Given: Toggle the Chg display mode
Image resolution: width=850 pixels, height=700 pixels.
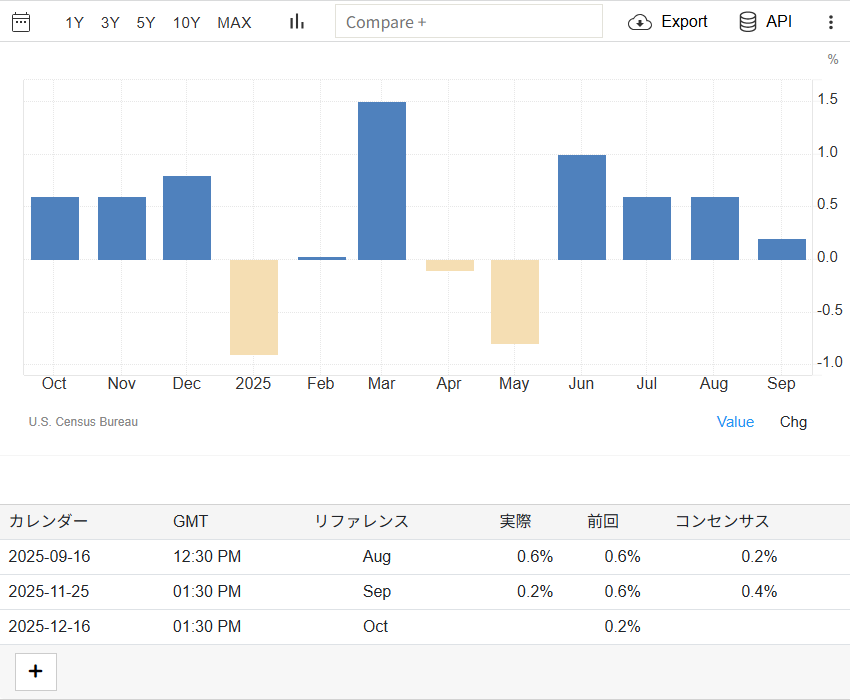Looking at the screenshot, I should coord(793,422).
